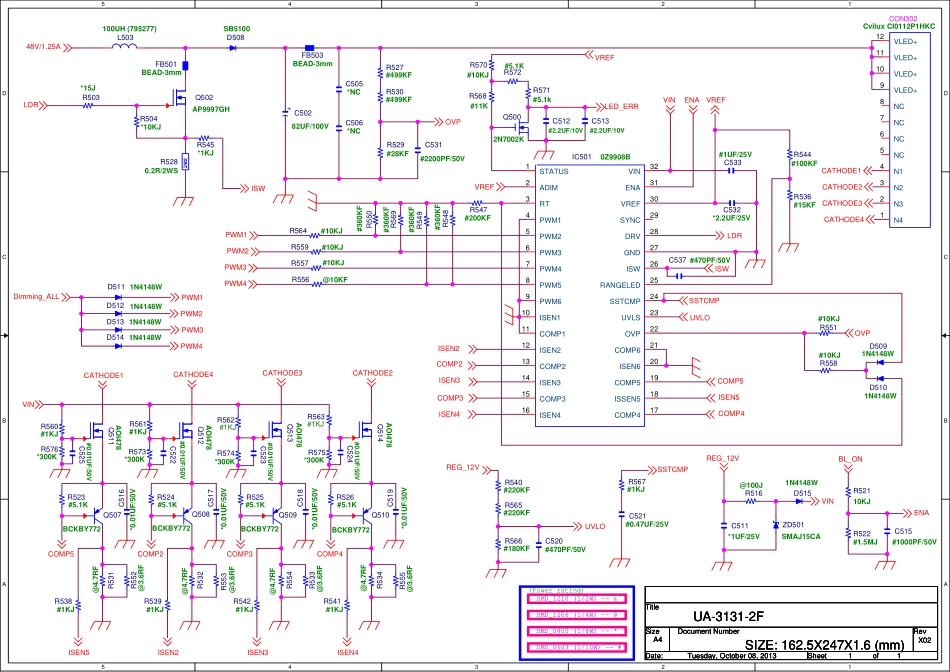Click the BL_ON net label

point(849,458)
